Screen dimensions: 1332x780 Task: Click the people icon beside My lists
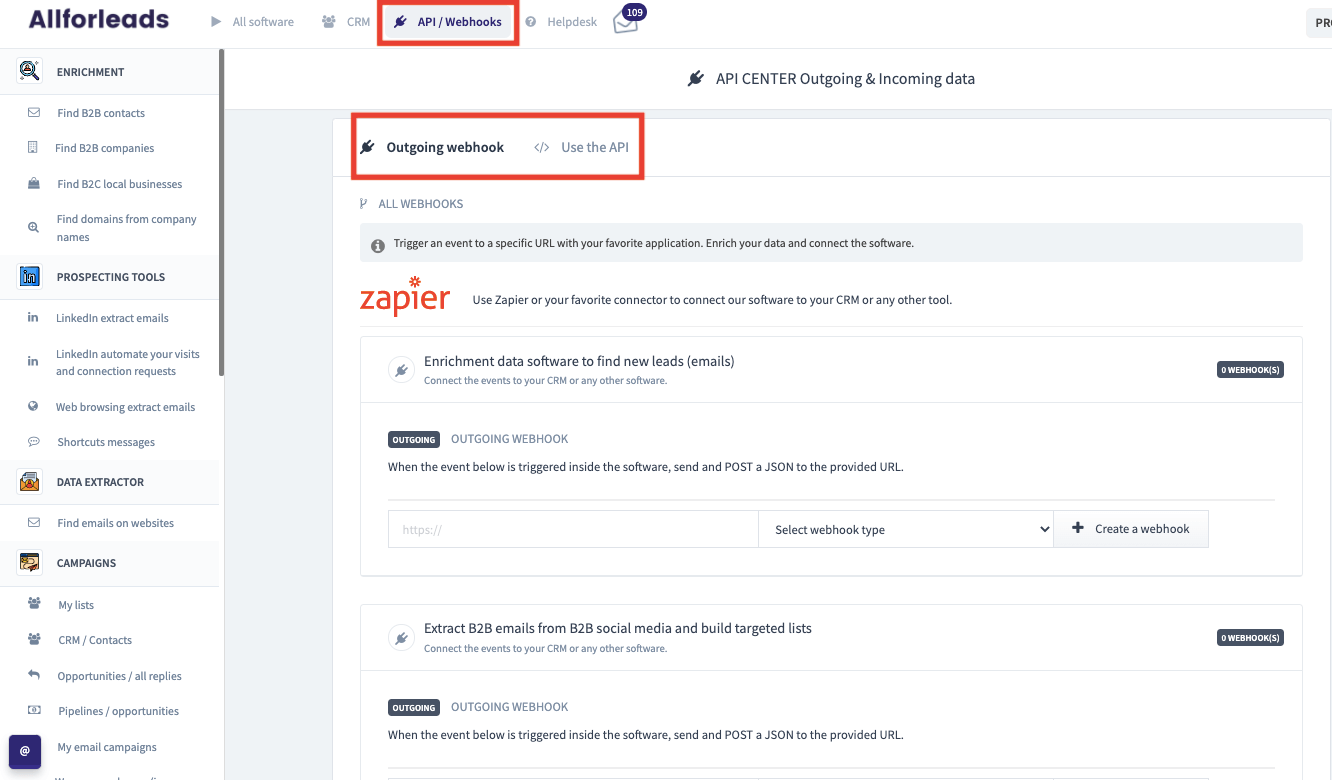coord(35,604)
